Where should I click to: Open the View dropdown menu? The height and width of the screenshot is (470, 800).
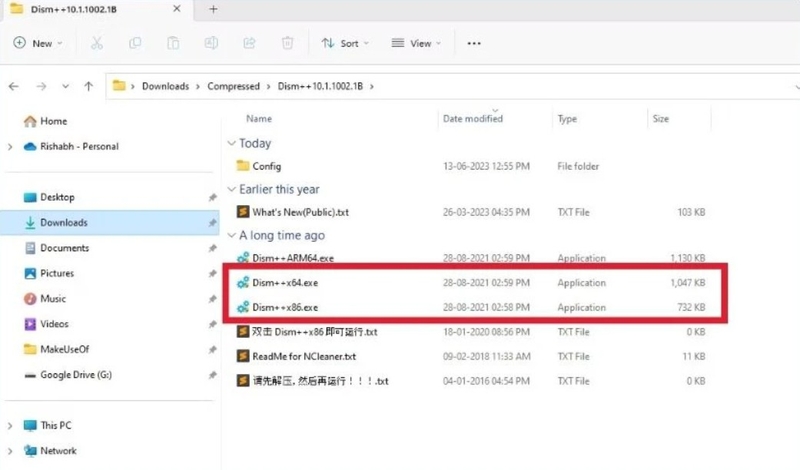416,43
